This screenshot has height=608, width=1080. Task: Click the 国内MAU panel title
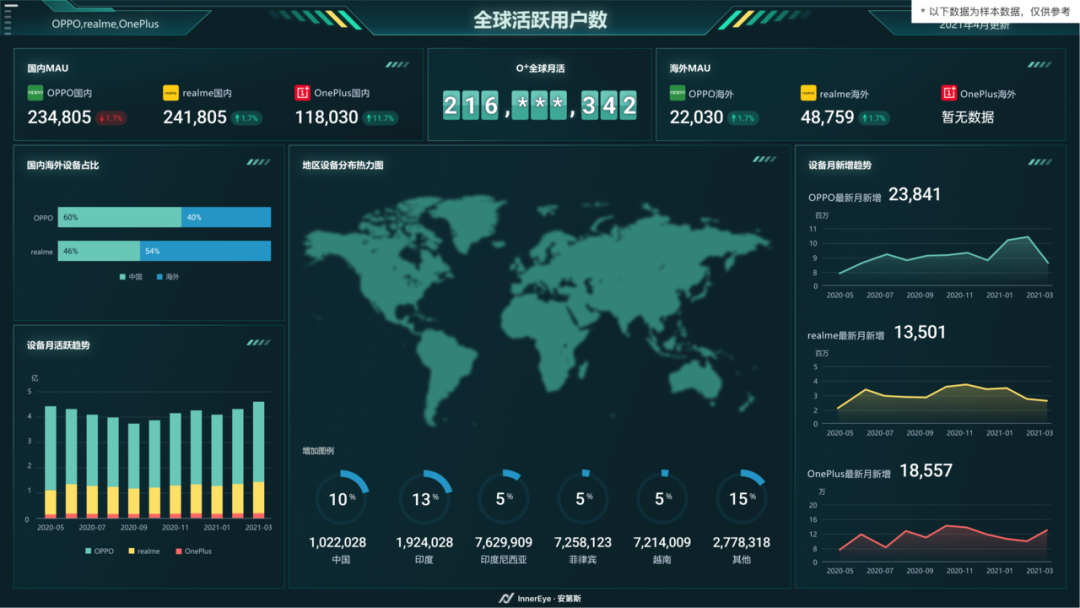pos(48,68)
